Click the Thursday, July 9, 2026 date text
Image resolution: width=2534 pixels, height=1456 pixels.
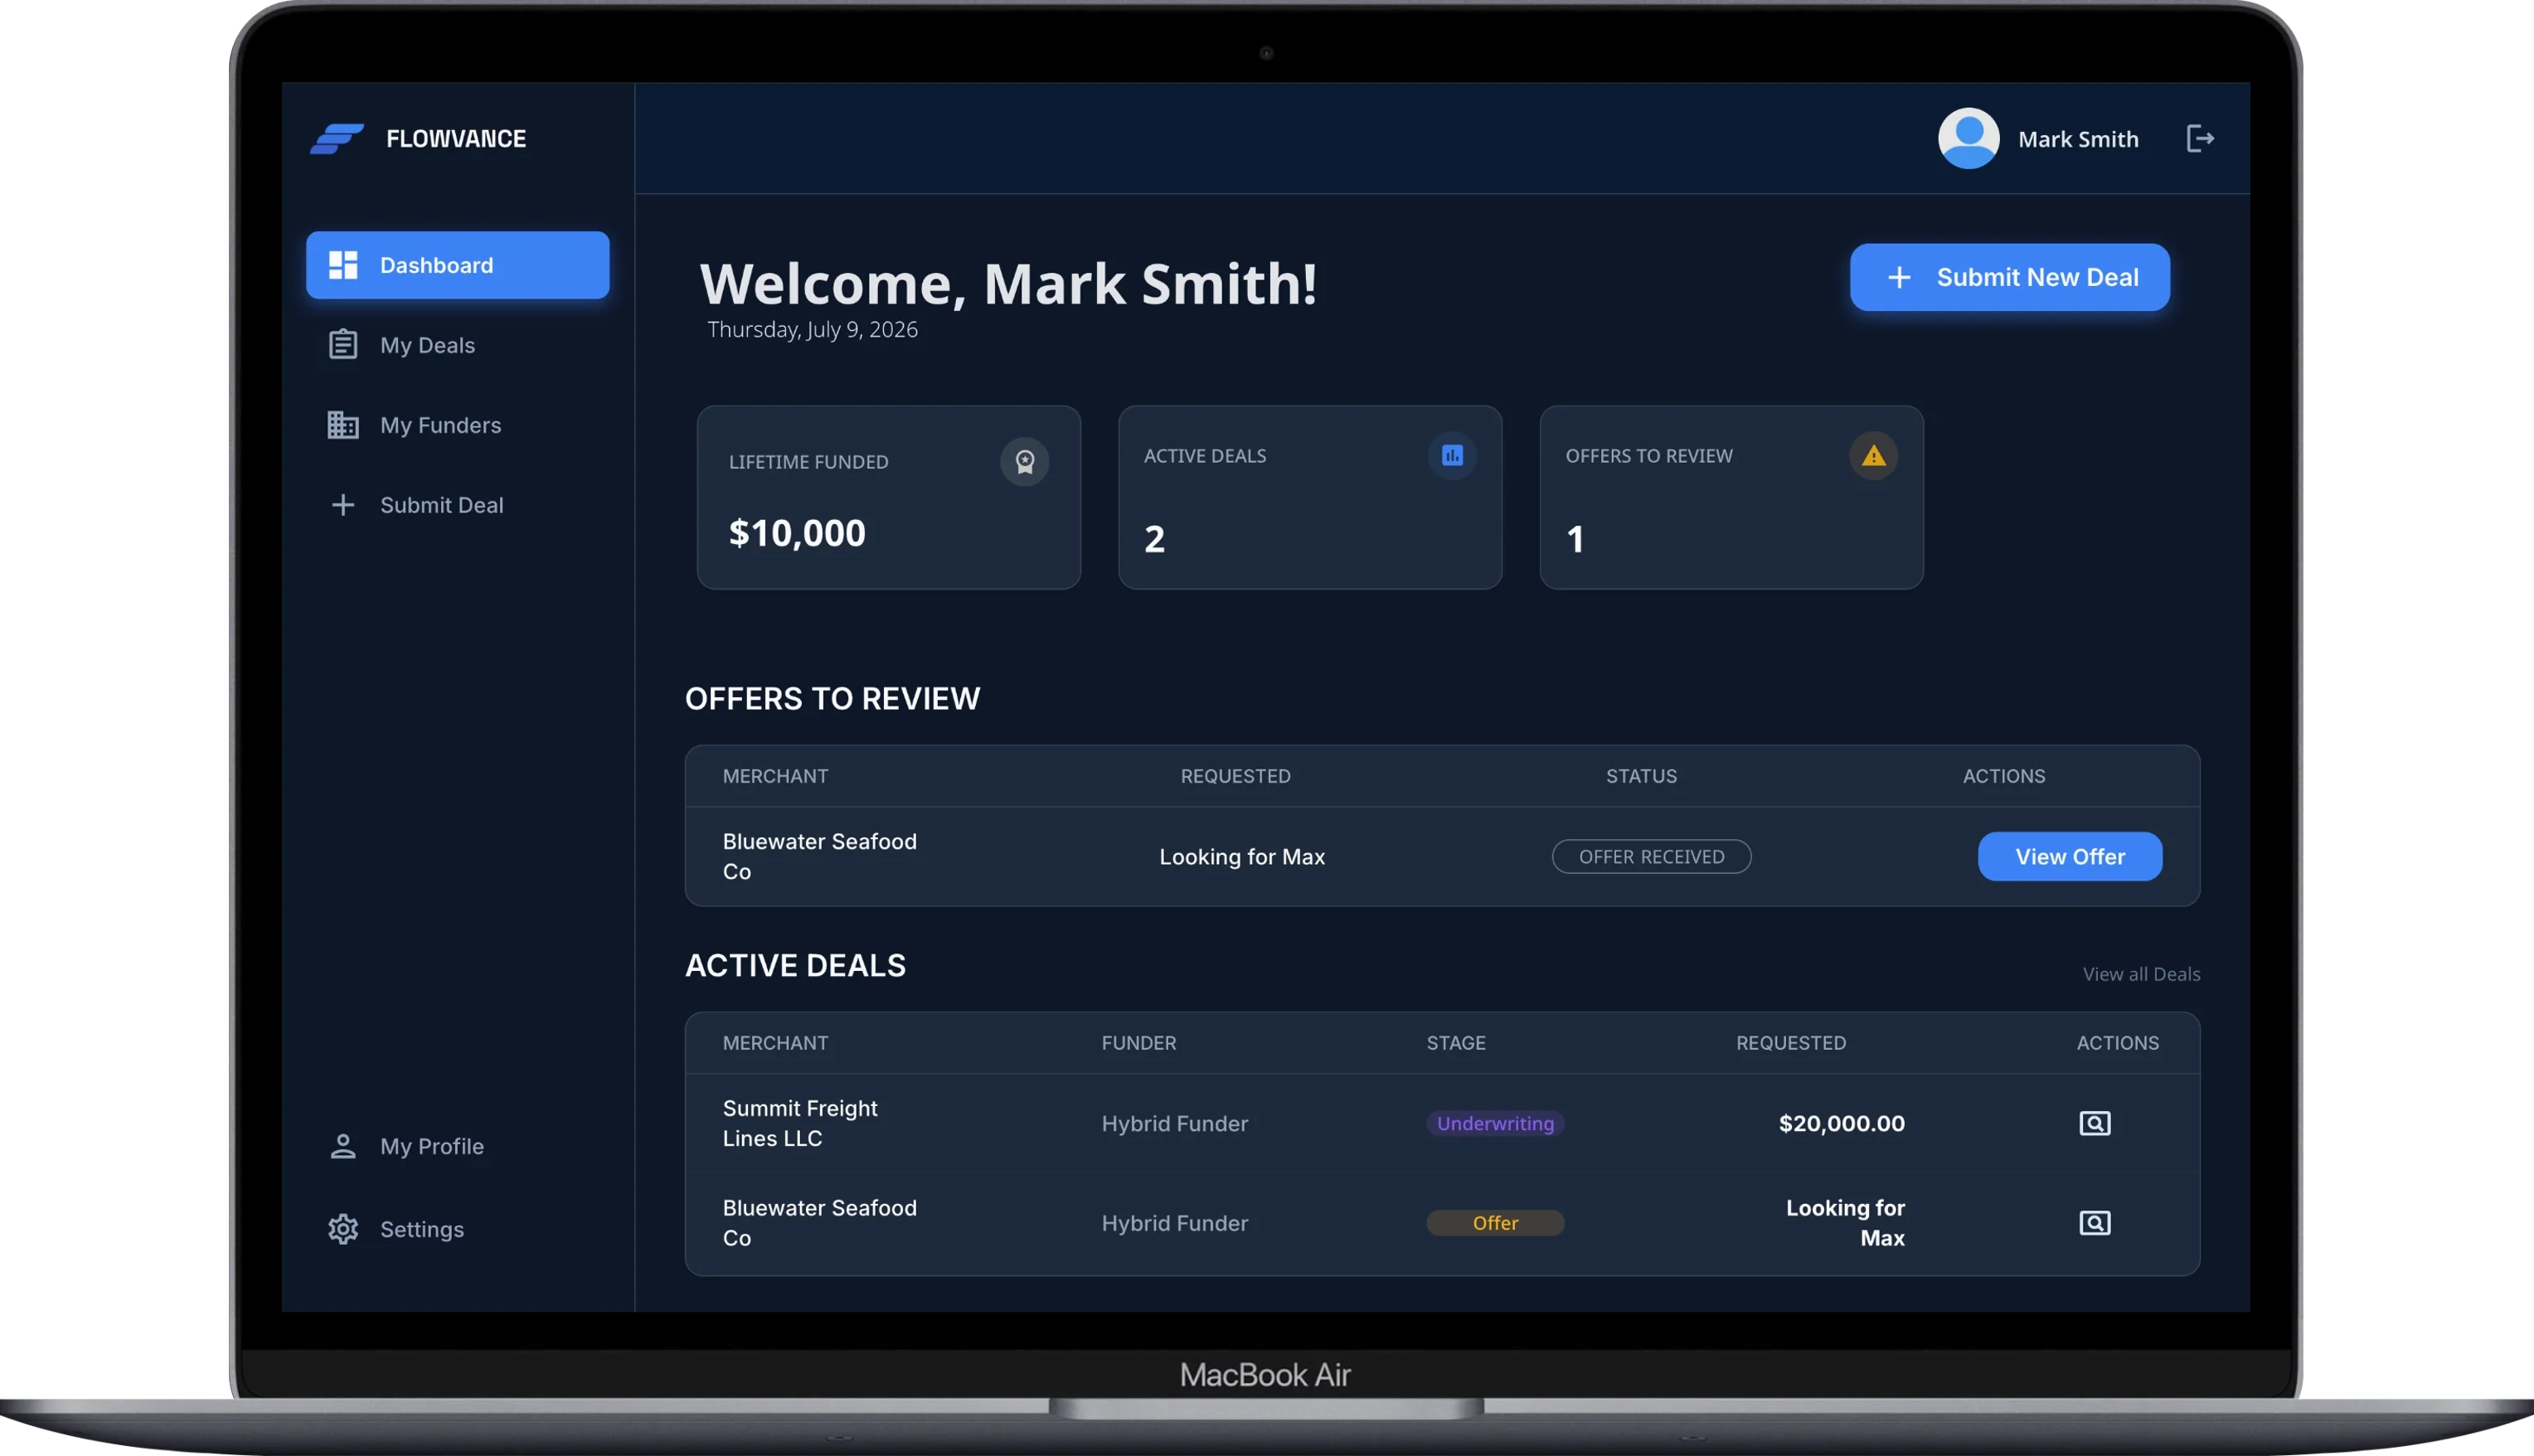click(812, 330)
